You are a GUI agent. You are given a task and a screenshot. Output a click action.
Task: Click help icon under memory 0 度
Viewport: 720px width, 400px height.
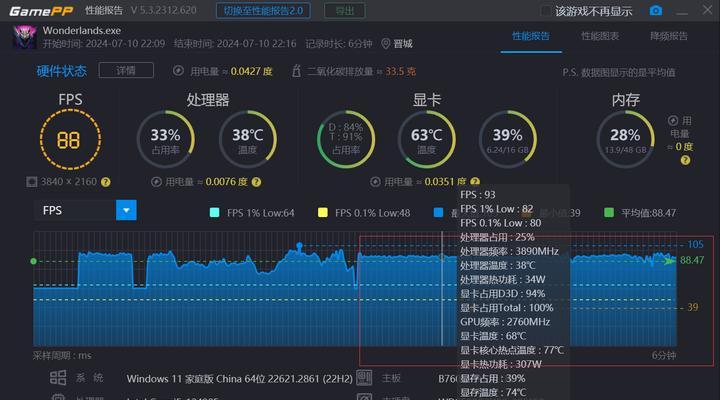click(x=685, y=160)
